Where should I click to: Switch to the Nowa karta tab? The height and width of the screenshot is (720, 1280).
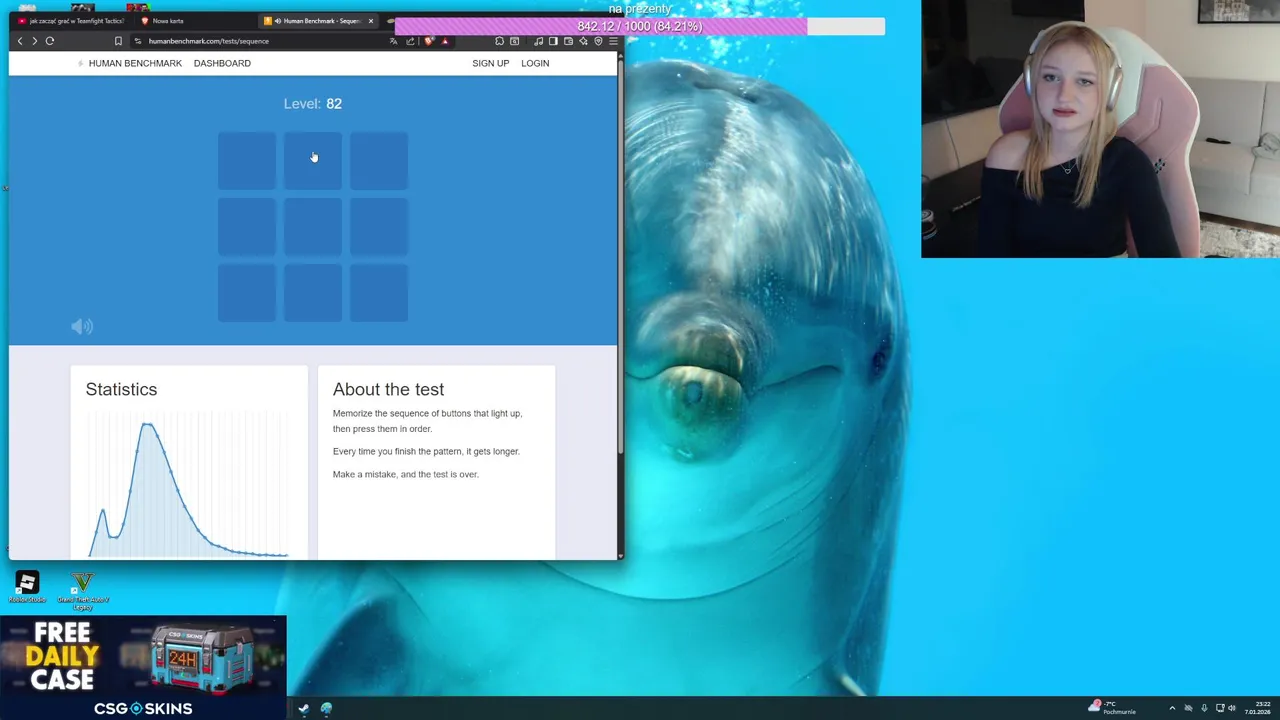195,20
